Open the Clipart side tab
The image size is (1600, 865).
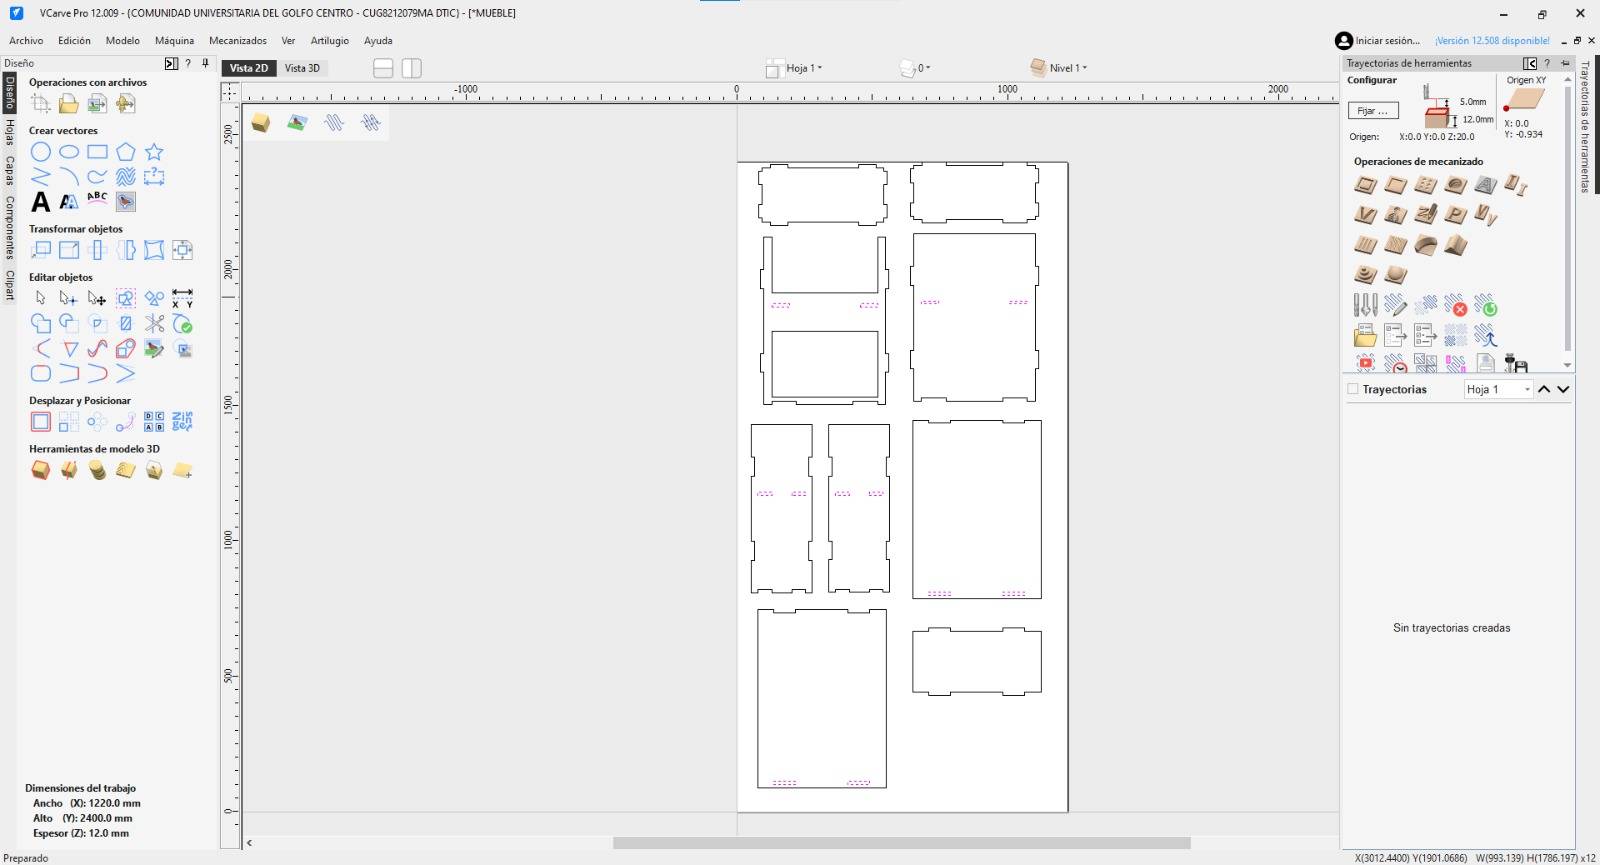tap(10, 285)
